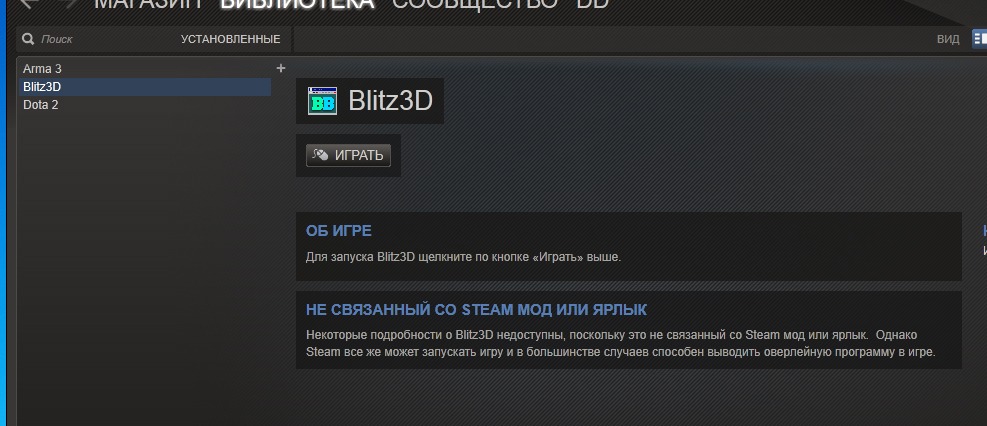
Task: Click the Blitz3D title heading
Action: coord(390,101)
